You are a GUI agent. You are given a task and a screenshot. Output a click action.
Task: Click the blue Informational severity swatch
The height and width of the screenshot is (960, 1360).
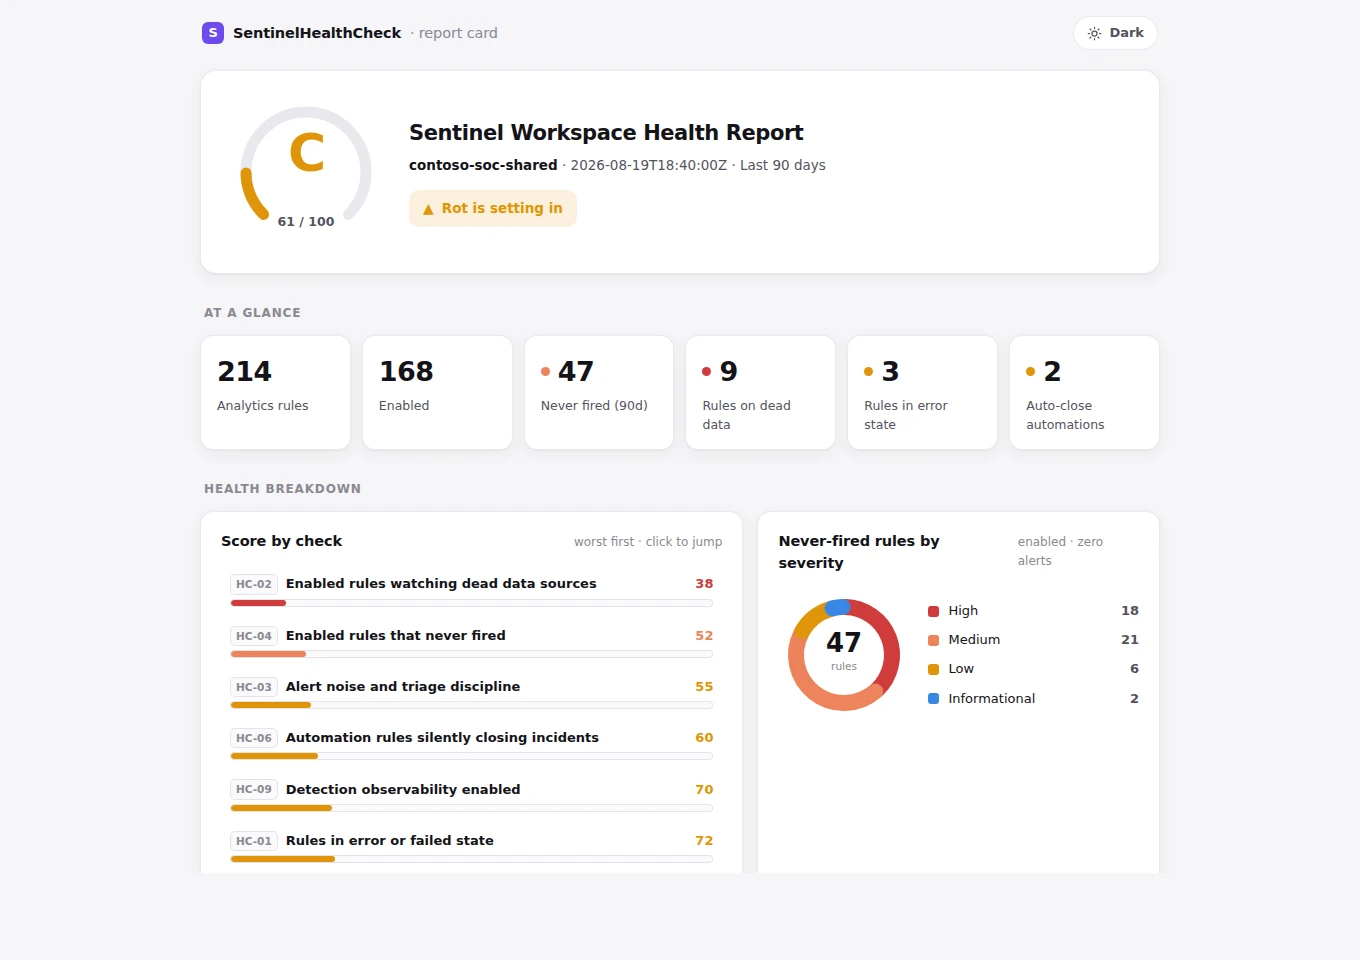point(933,699)
